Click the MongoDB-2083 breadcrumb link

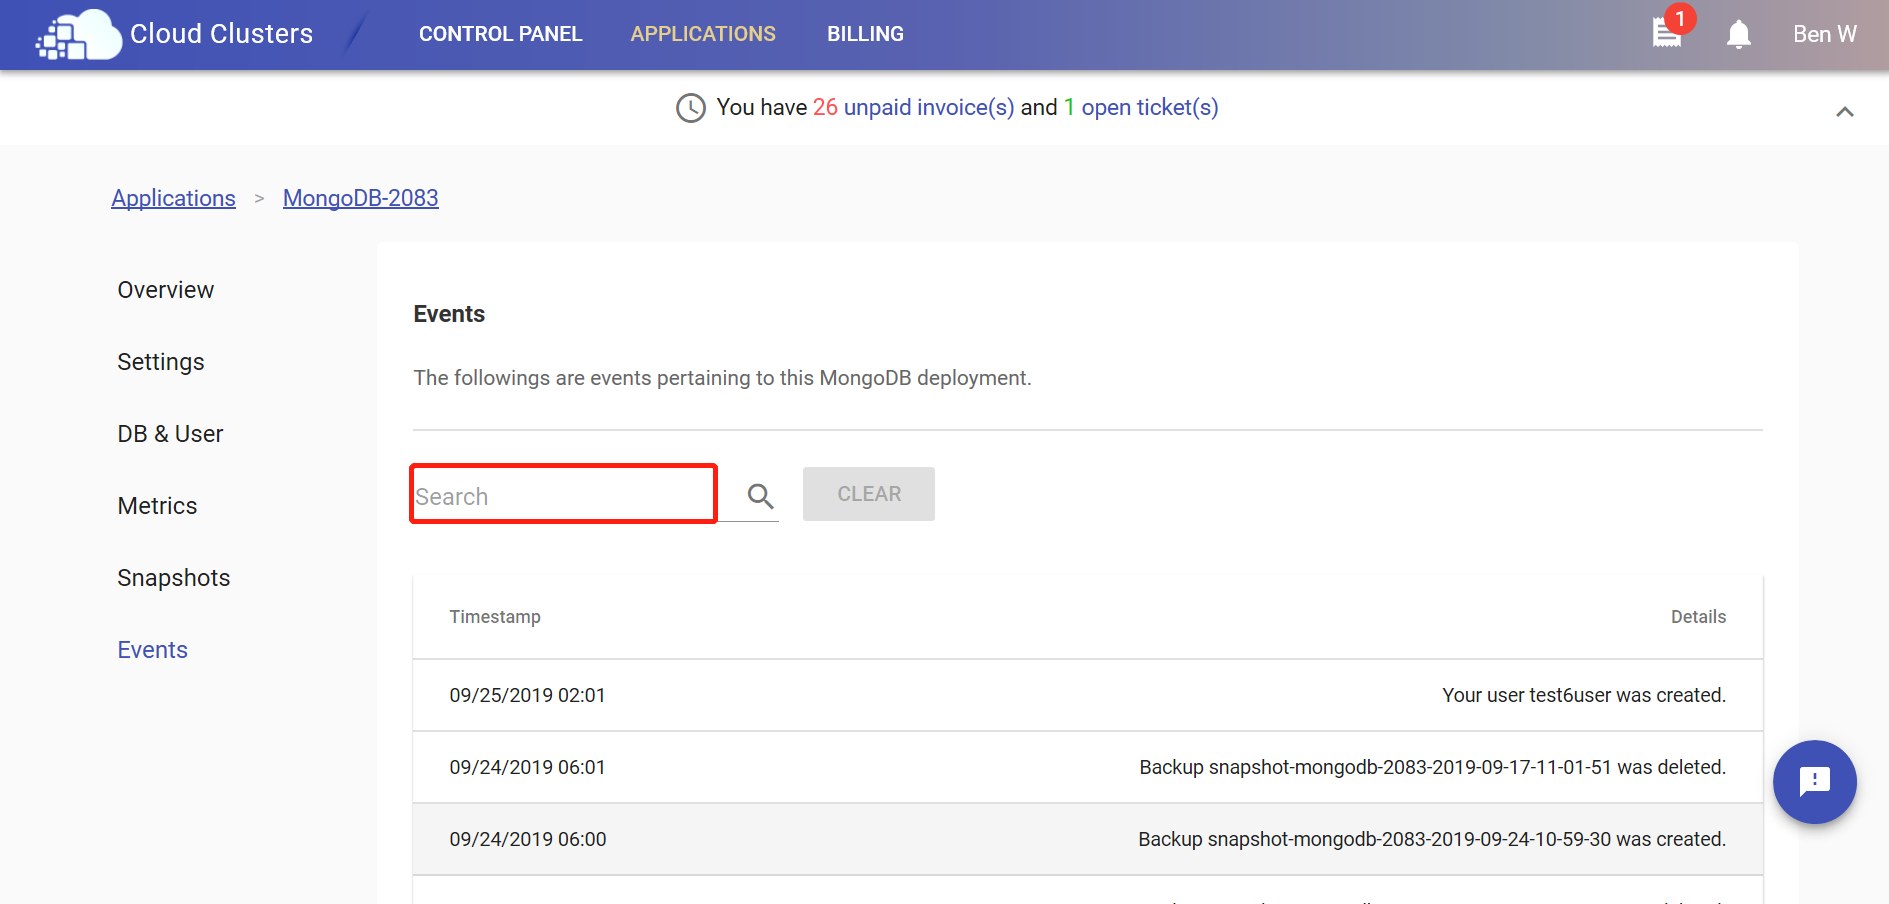pos(361,198)
